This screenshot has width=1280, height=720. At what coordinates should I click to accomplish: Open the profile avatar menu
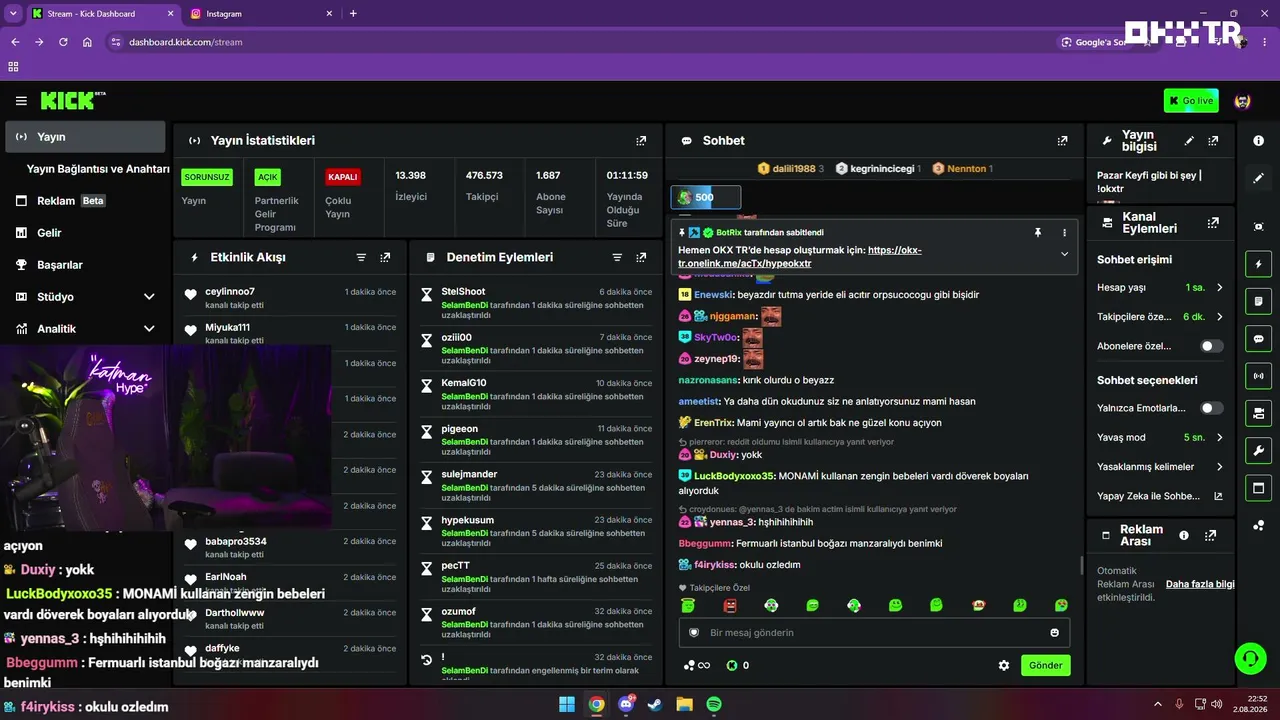tap(1243, 101)
